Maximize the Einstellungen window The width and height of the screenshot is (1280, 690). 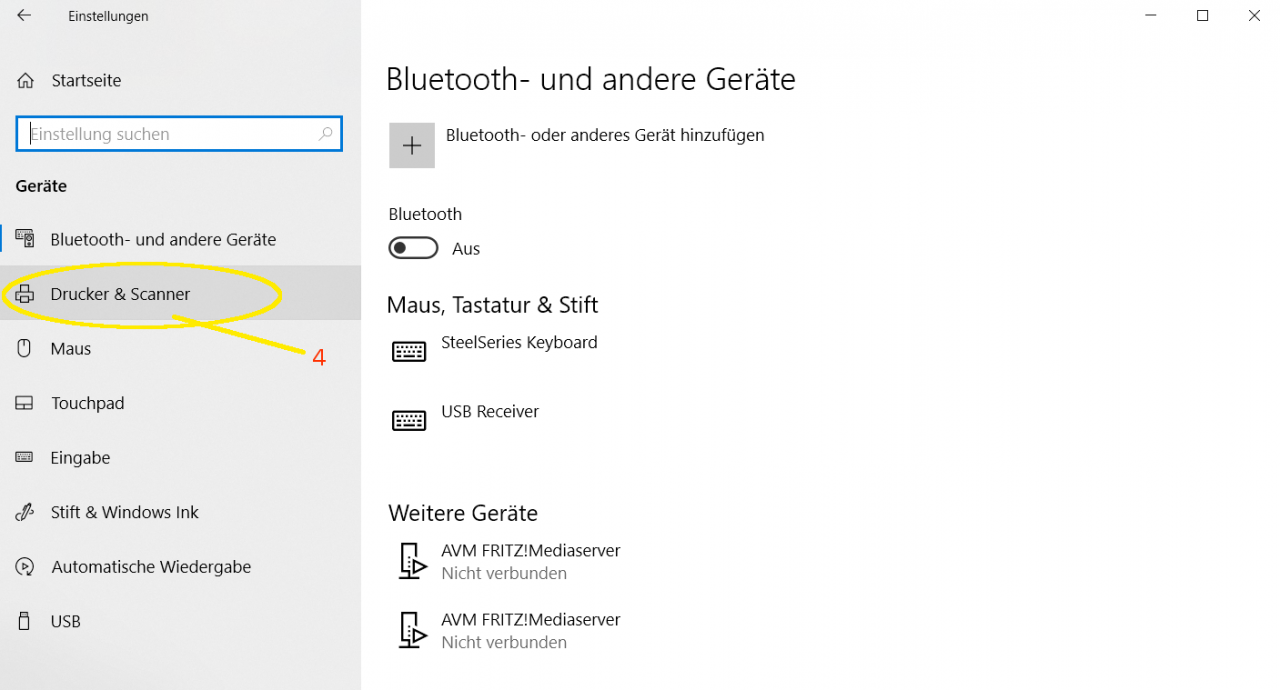click(1203, 16)
